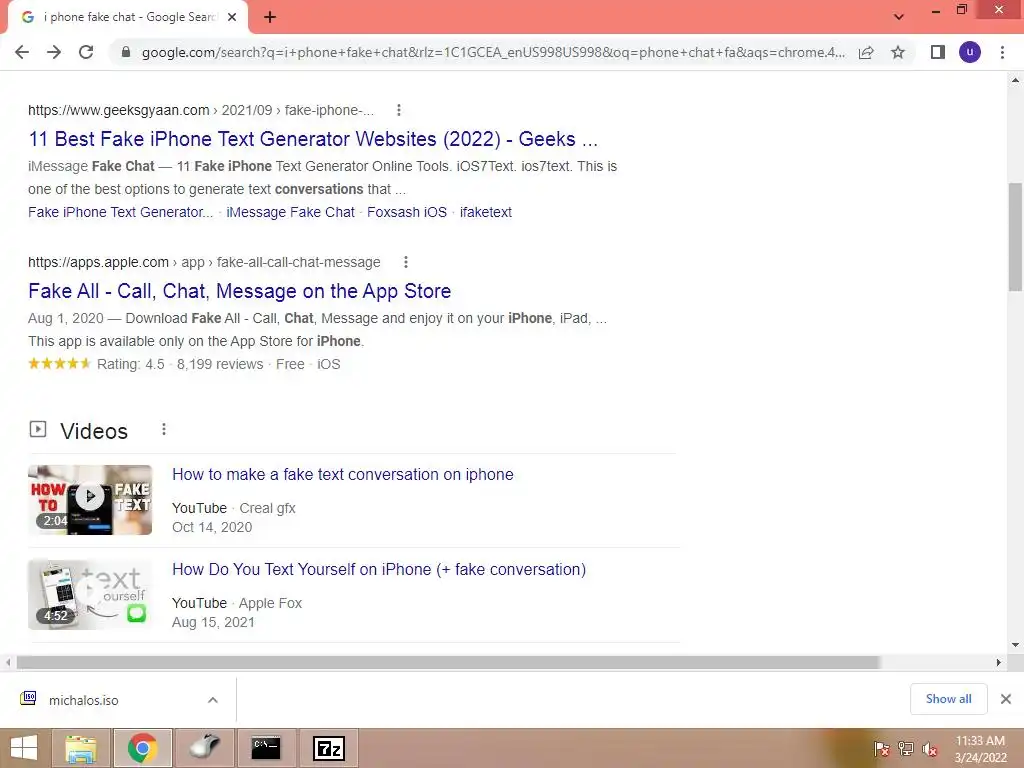Open the Chrome three-dot menu
Screen dimensions: 1024x768
[x=1002, y=52]
